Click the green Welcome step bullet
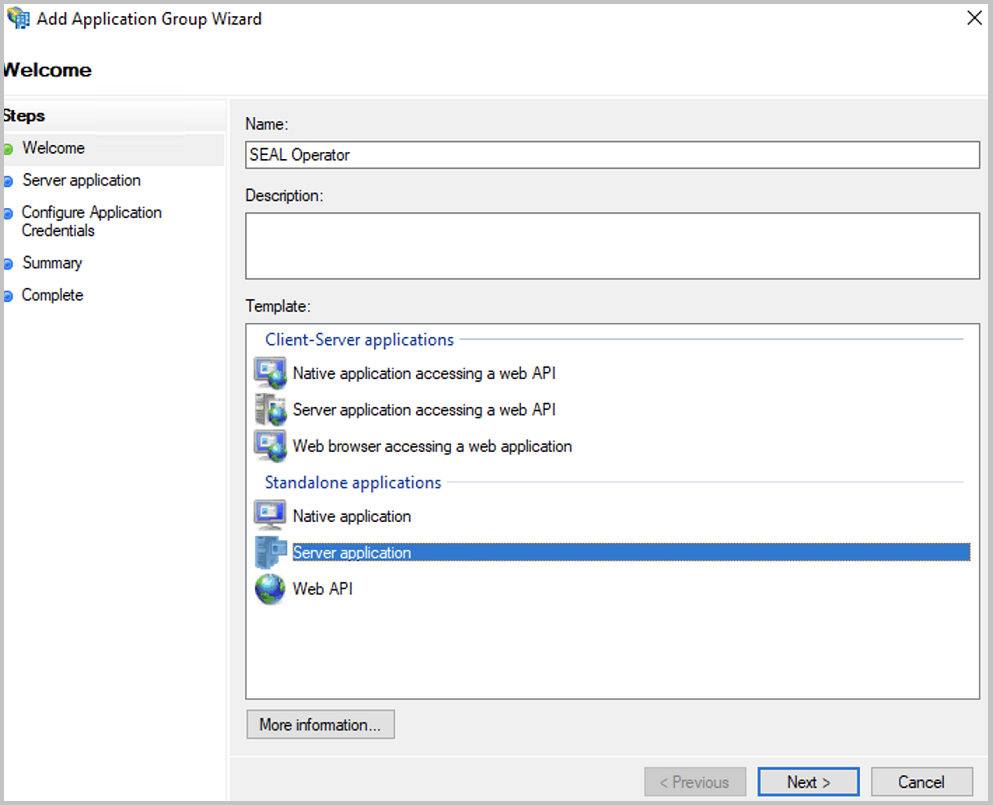The height and width of the screenshot is (805, 993). coord(8,149)
